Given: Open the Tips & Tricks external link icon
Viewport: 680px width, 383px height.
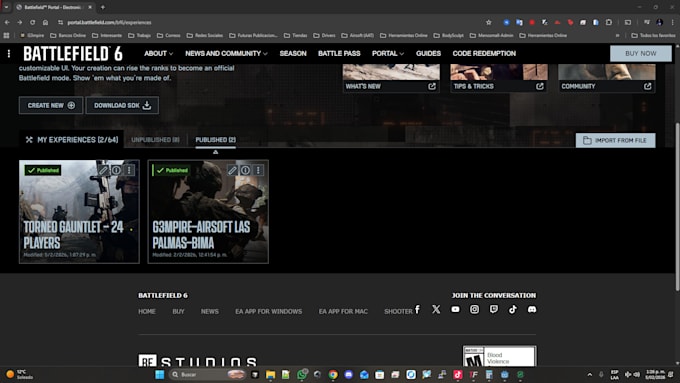Looking at the screenshot, I should click(x=539, y=86).
